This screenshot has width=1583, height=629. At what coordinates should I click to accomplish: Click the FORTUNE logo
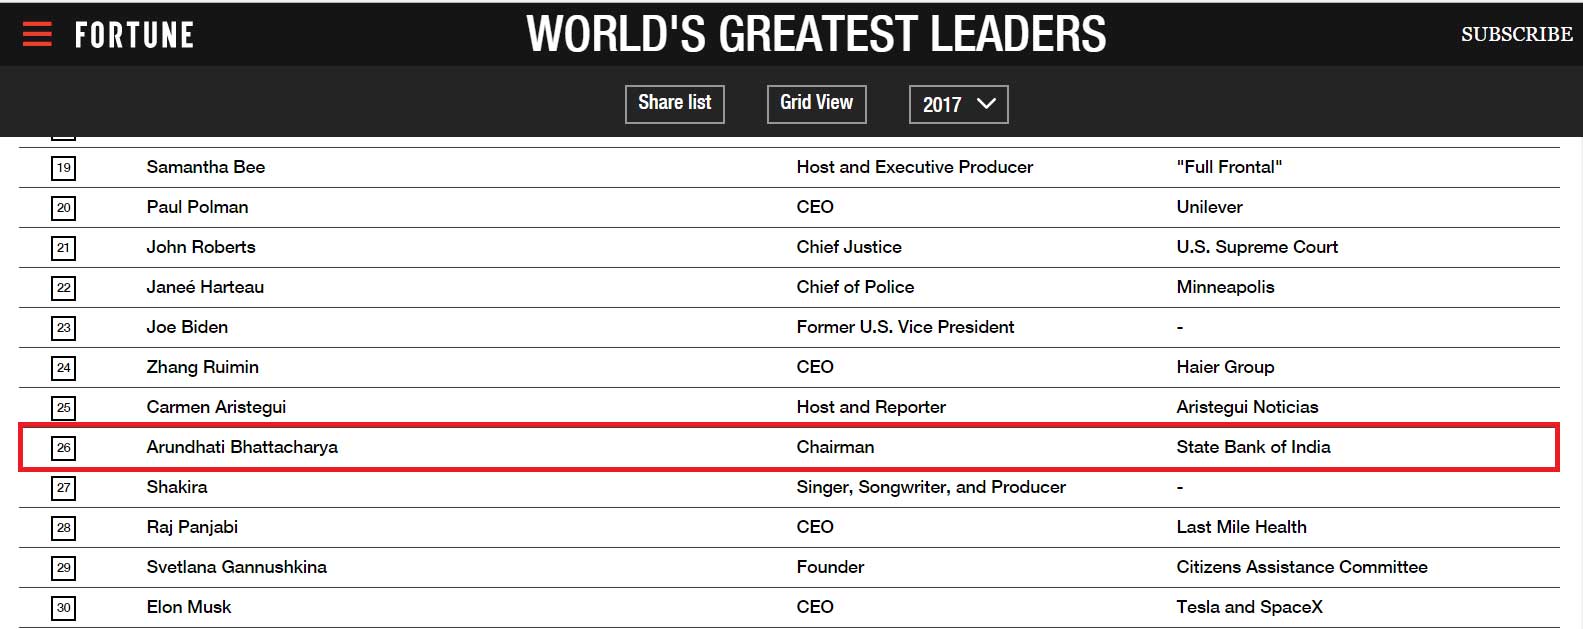[x=134, y=35]
